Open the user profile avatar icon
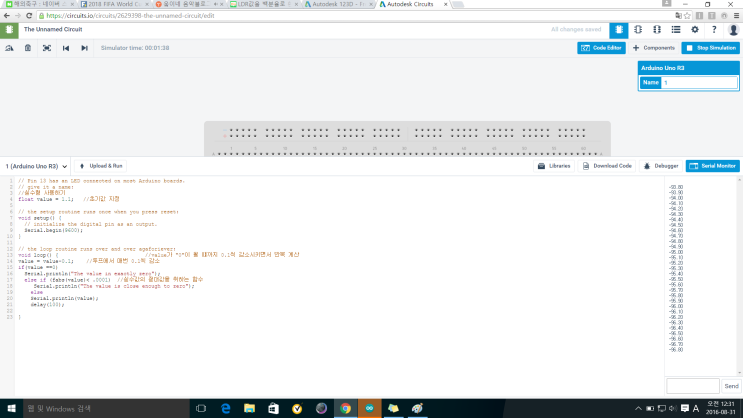Viewport: 743px width, 418px height. [733, 30]
